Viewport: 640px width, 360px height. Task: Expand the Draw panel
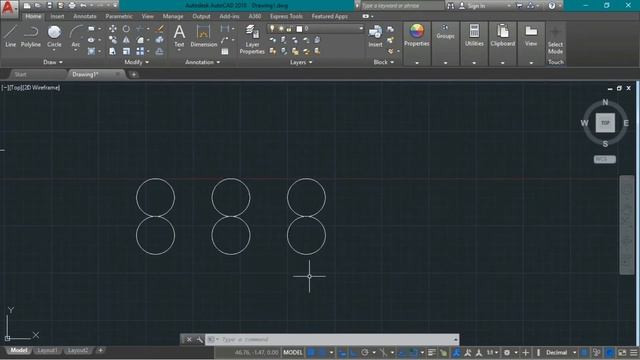[53, 62]
